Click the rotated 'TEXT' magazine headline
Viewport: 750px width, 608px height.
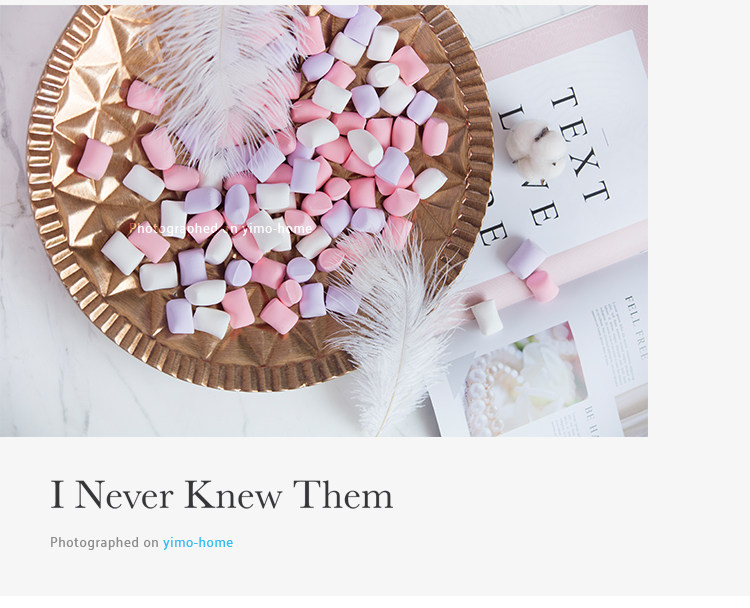tap(581, 144)
